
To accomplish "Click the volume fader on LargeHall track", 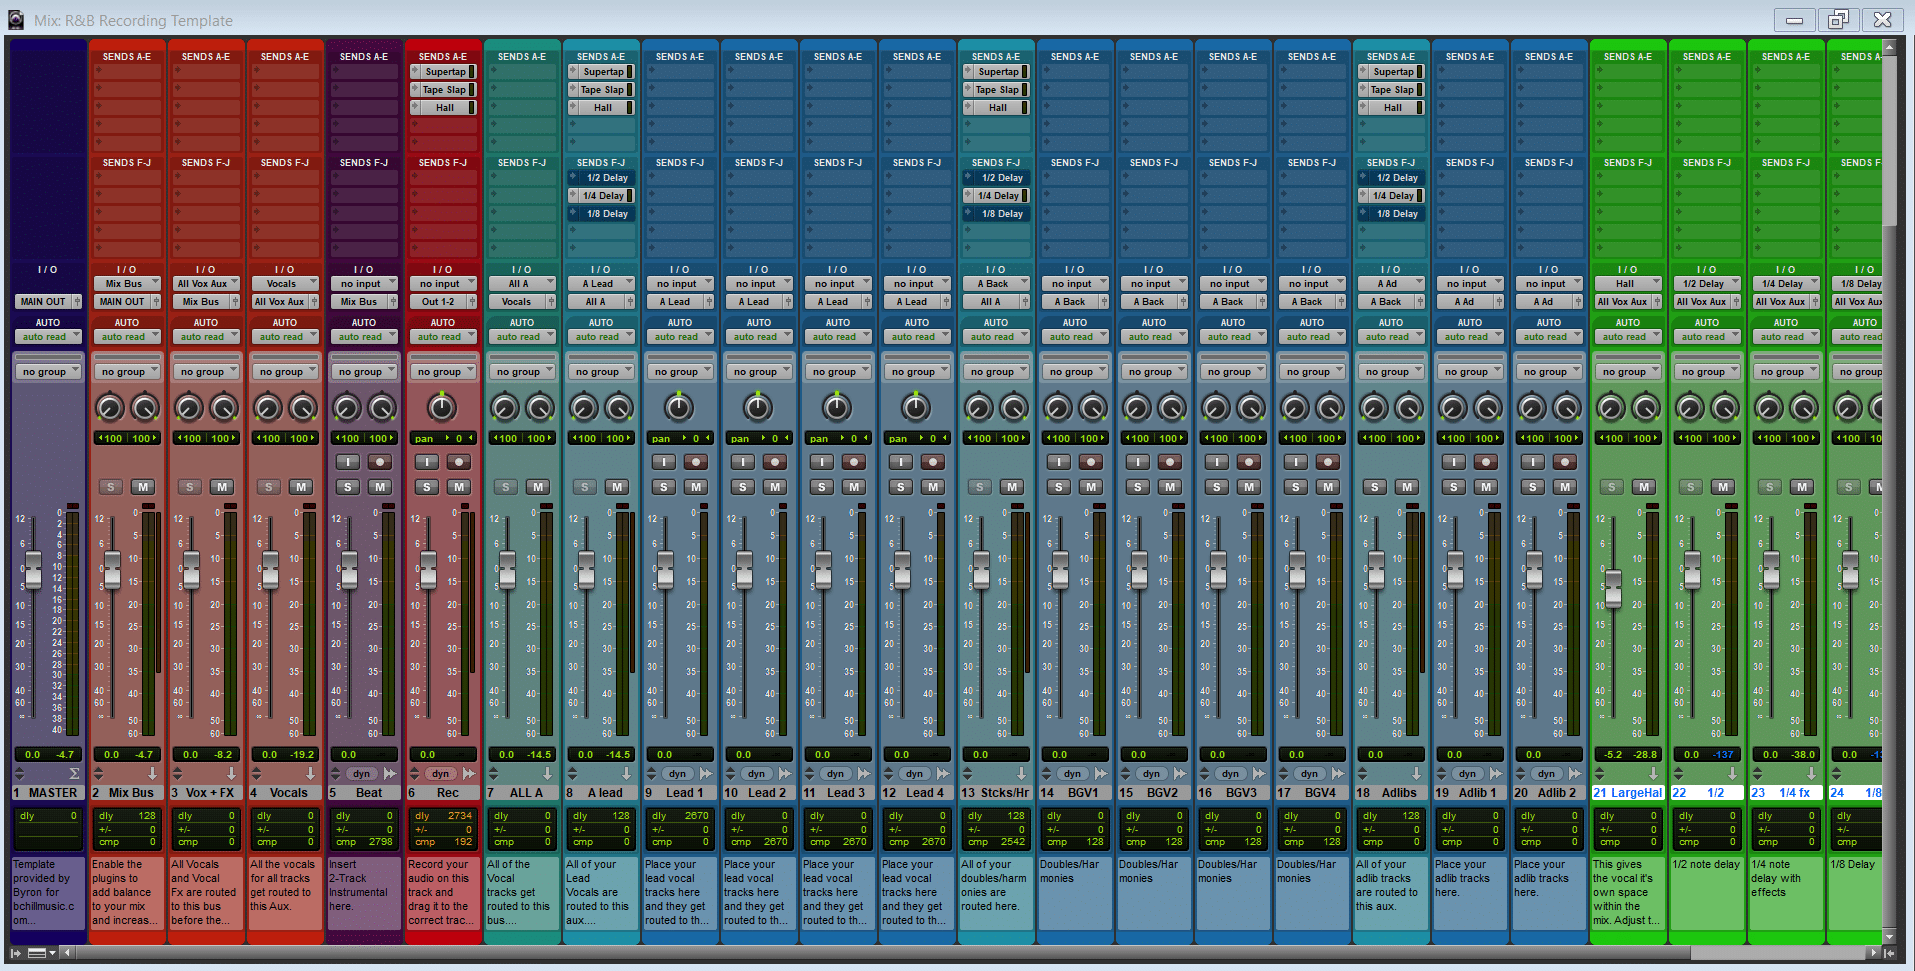I will click(1612, 588).
